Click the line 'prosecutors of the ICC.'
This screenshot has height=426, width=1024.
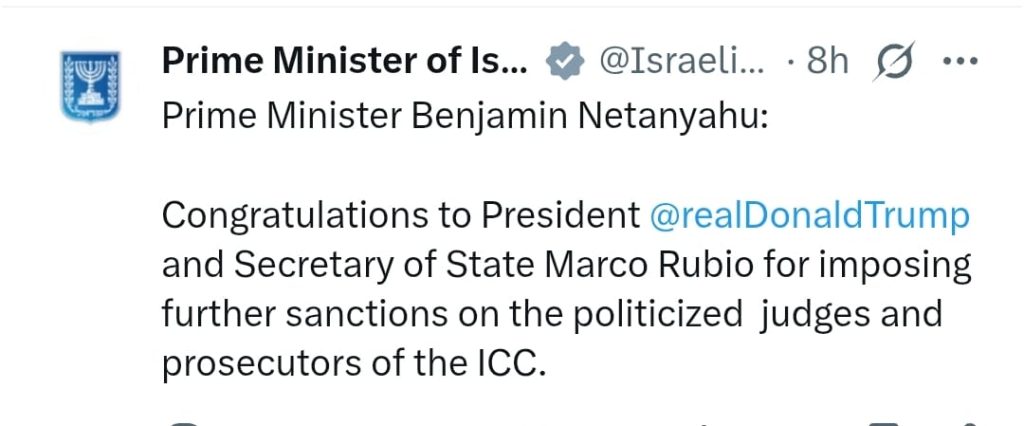click(x=353, y=365)
